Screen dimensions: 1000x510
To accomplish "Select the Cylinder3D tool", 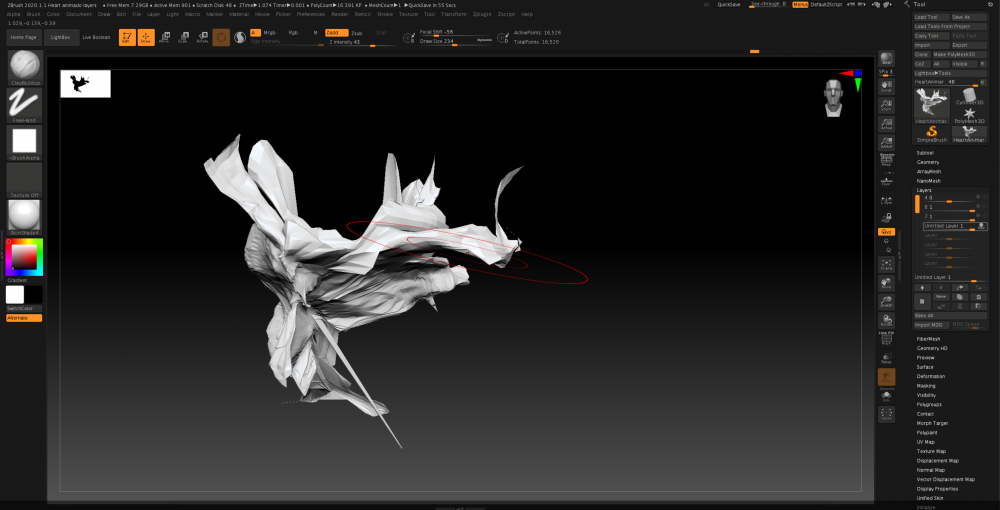I will point(969,97).
